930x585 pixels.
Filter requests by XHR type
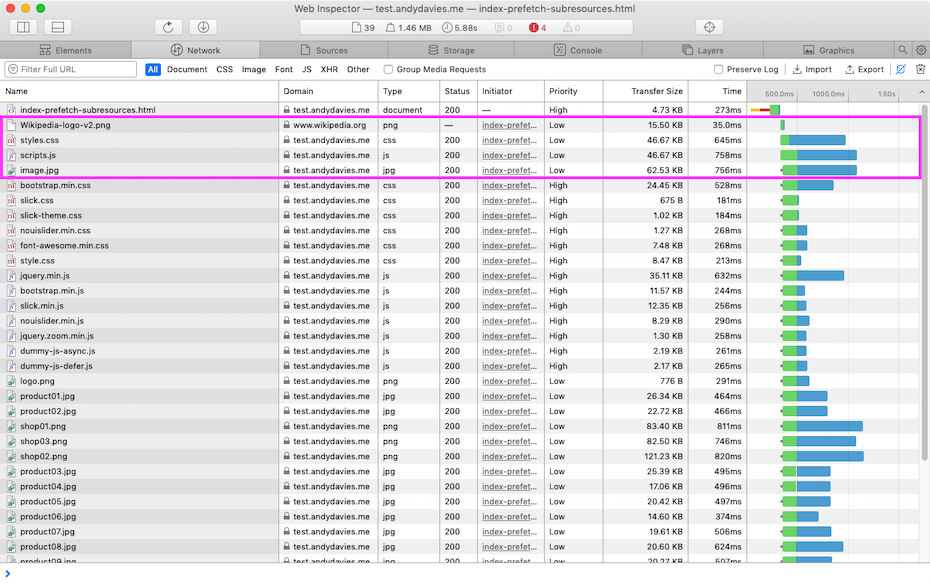[x=329, y=69]
